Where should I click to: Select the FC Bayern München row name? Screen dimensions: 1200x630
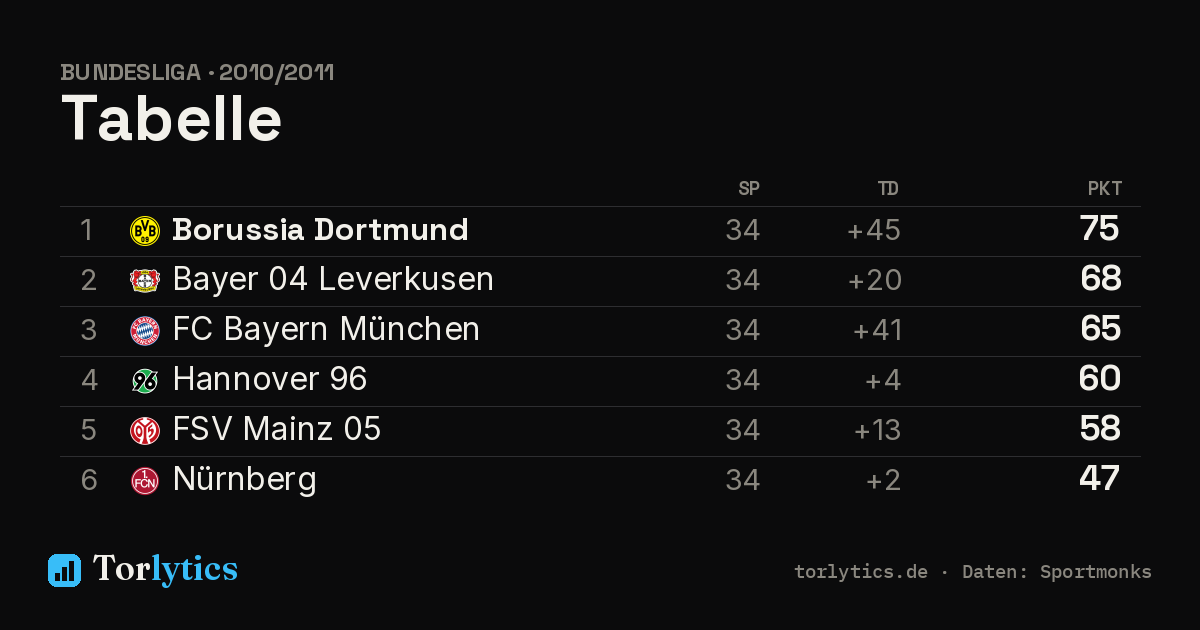tap(326, 330)
